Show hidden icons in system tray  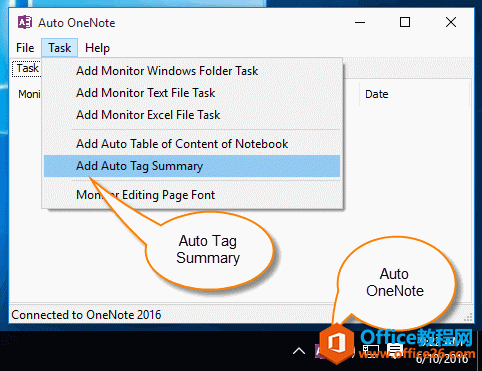[x=299, y=351]
